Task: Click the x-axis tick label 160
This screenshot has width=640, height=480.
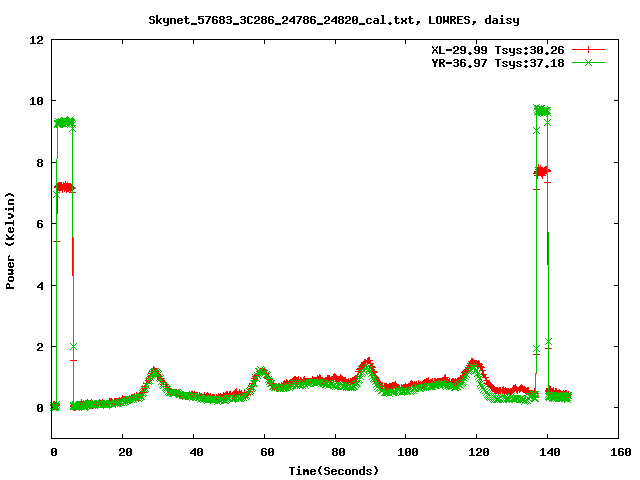Action: point(621,452)
